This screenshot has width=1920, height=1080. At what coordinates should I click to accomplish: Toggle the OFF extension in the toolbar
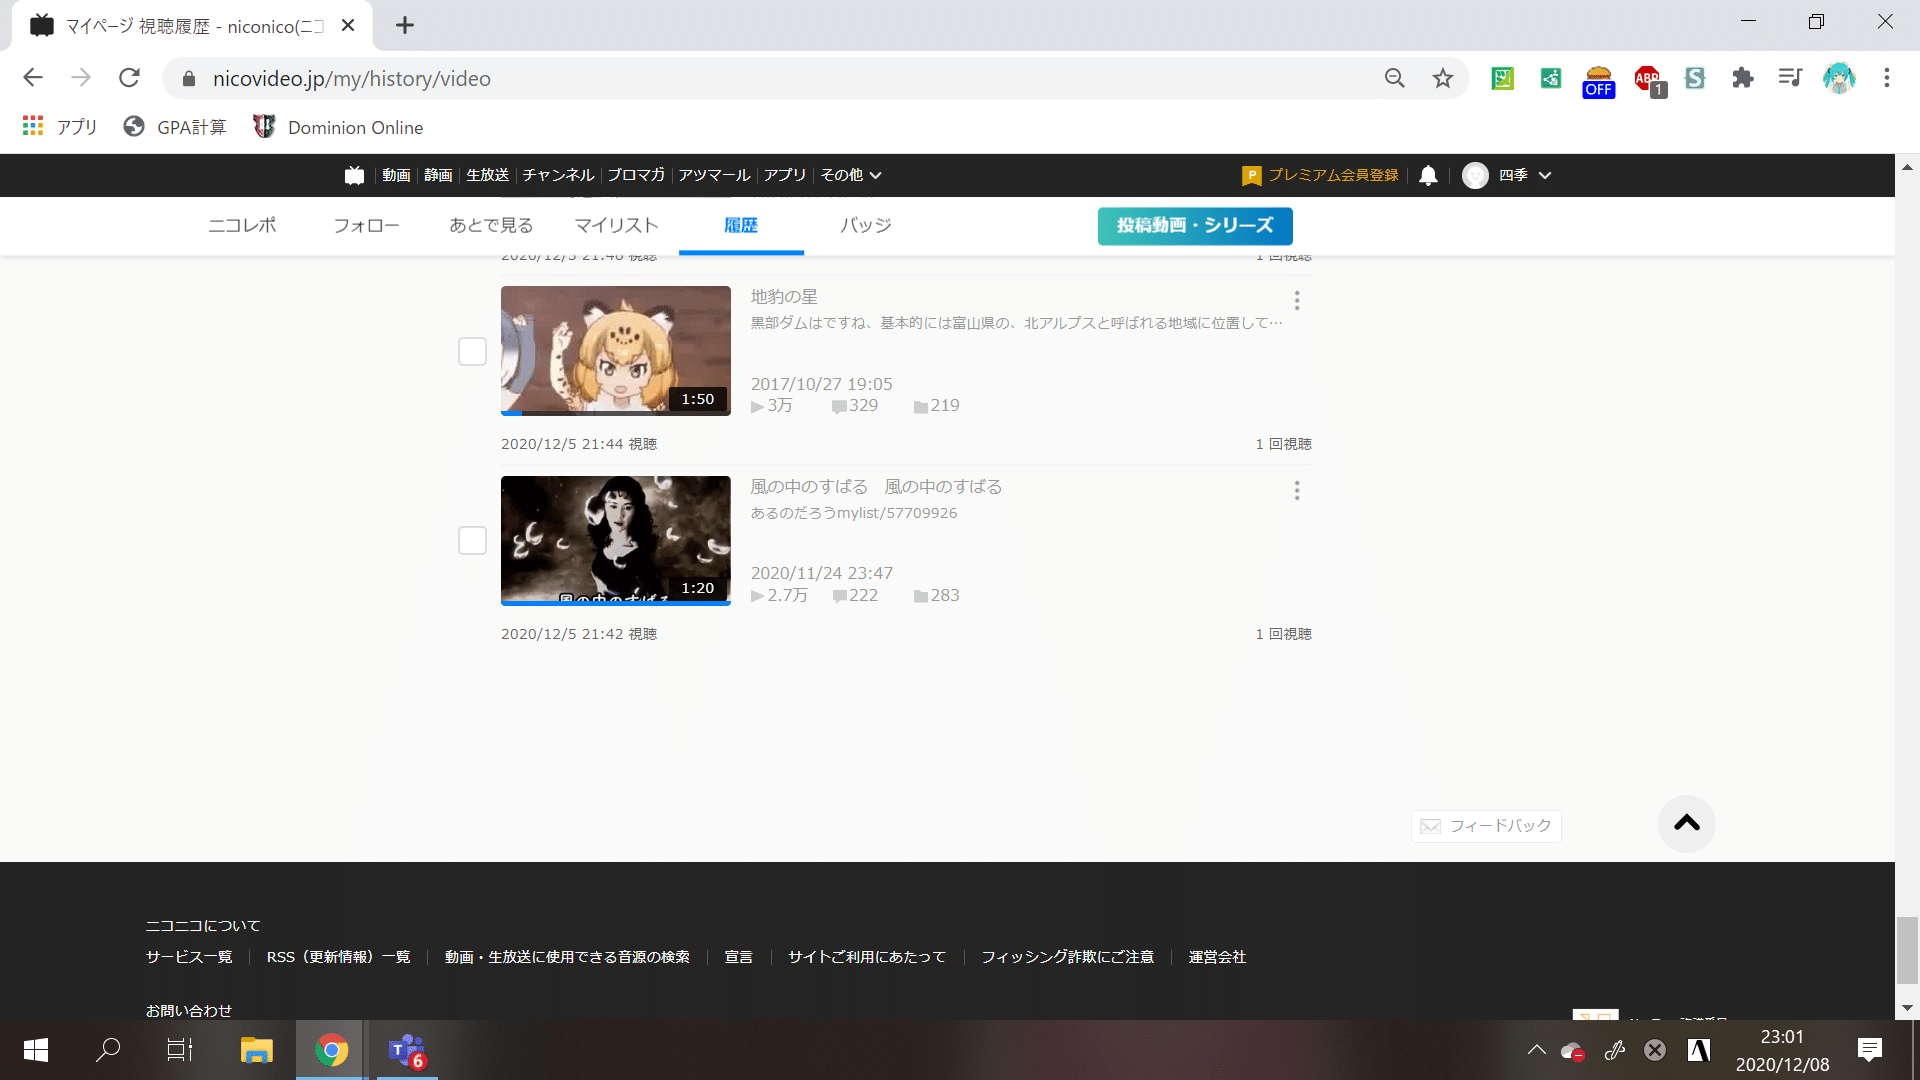pos(1598,77)
